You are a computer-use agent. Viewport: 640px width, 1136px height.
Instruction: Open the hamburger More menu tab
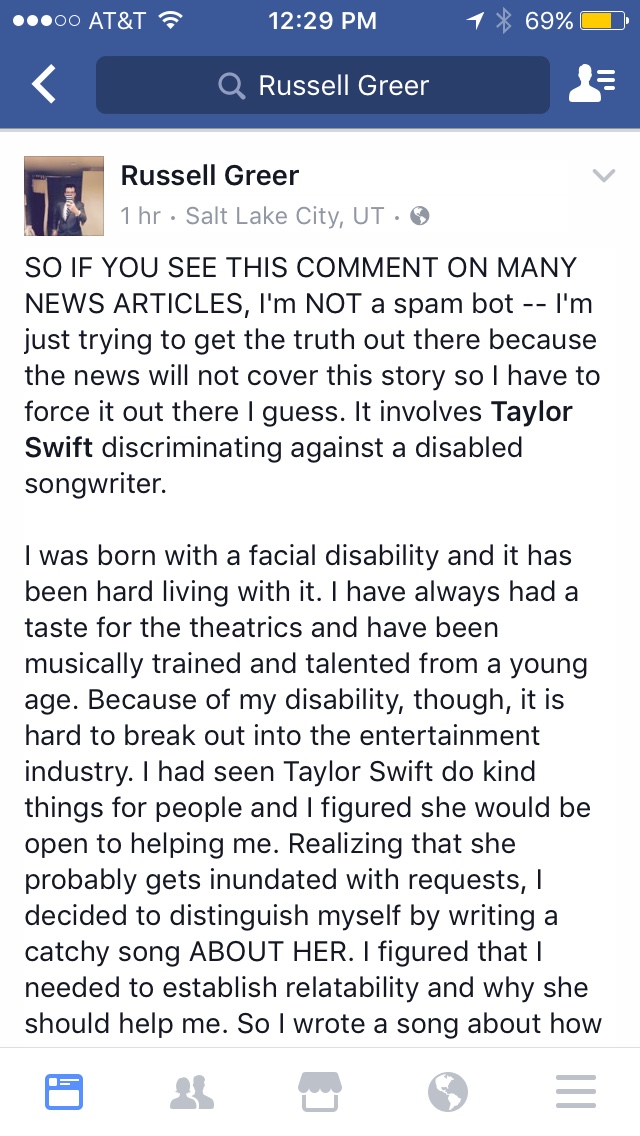coord(575,1092)
